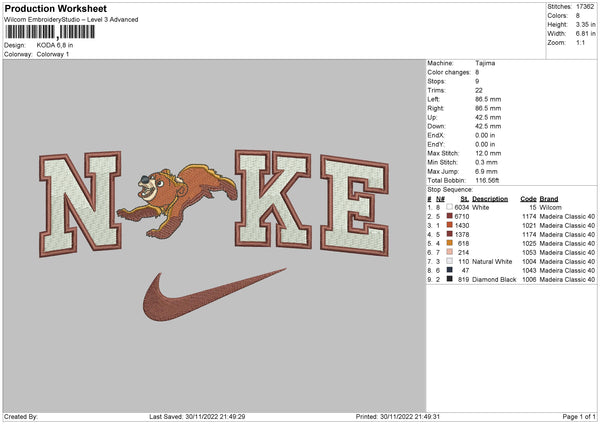Select the 6710 thread color swatch
Image resolution: width=600 pixels, height=424 pixels.
451,216
